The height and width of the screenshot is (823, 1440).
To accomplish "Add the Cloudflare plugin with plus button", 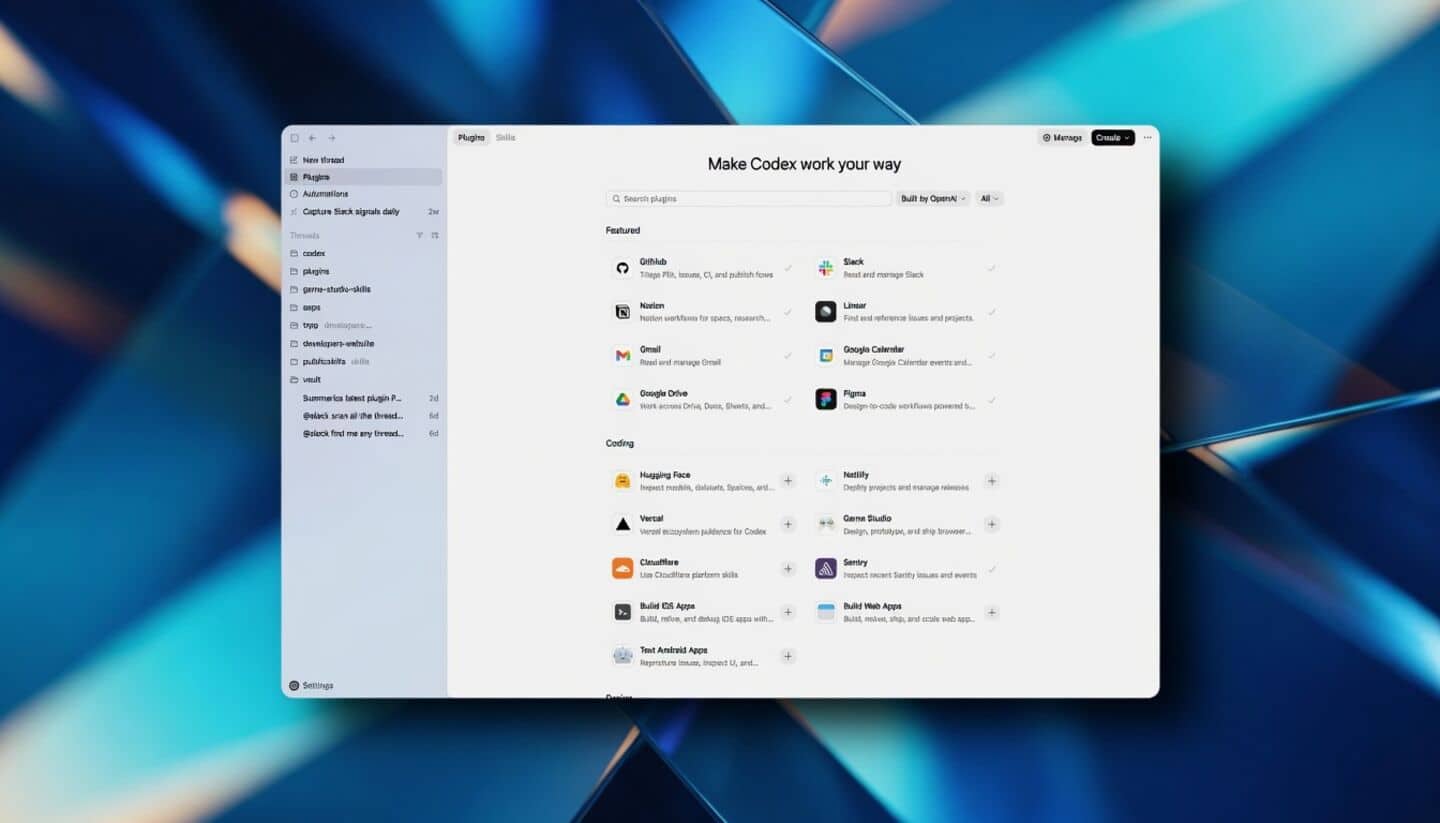I will 788,568.
